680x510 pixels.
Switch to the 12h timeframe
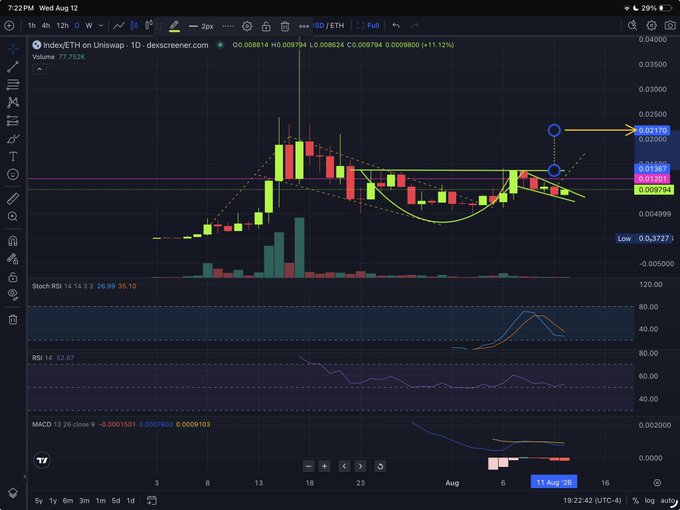(x=62, y=26)
